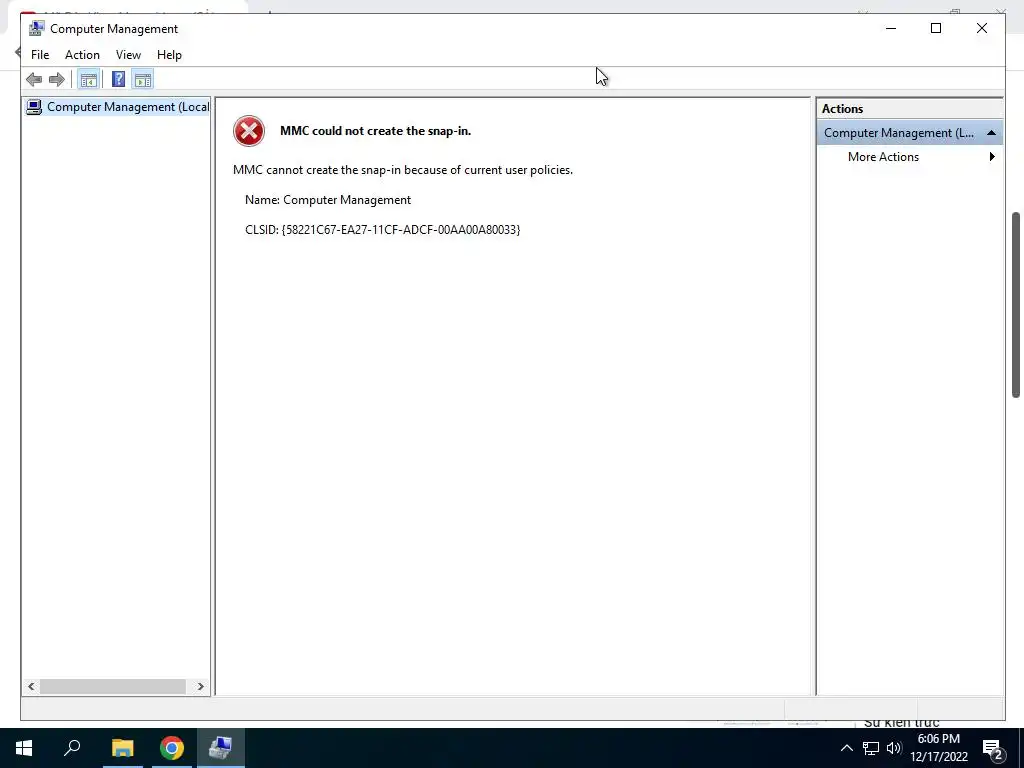Click the tree pane scroll left arrow

click(31, 686)
